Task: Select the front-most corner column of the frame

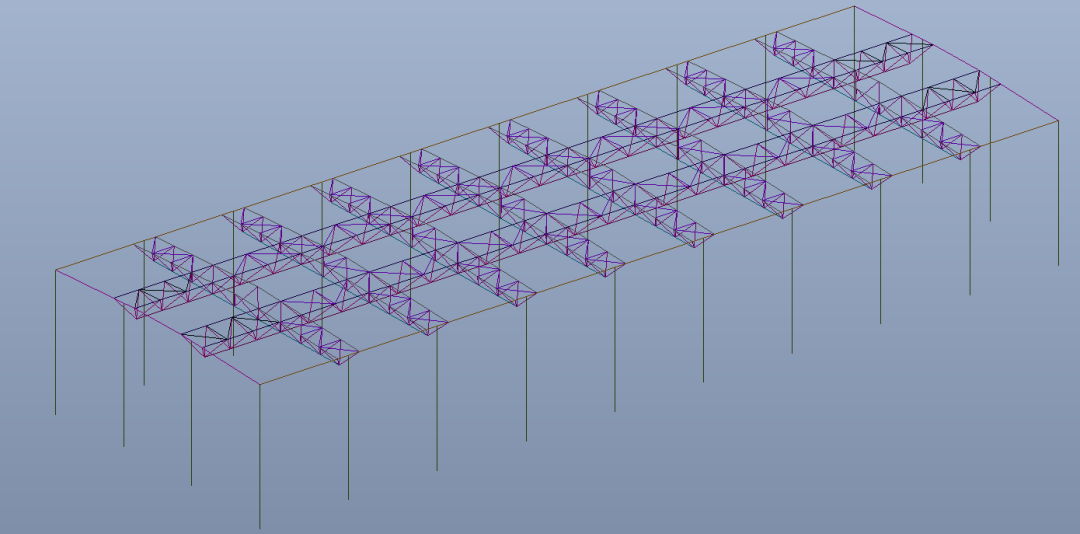Action: (260, 460)
